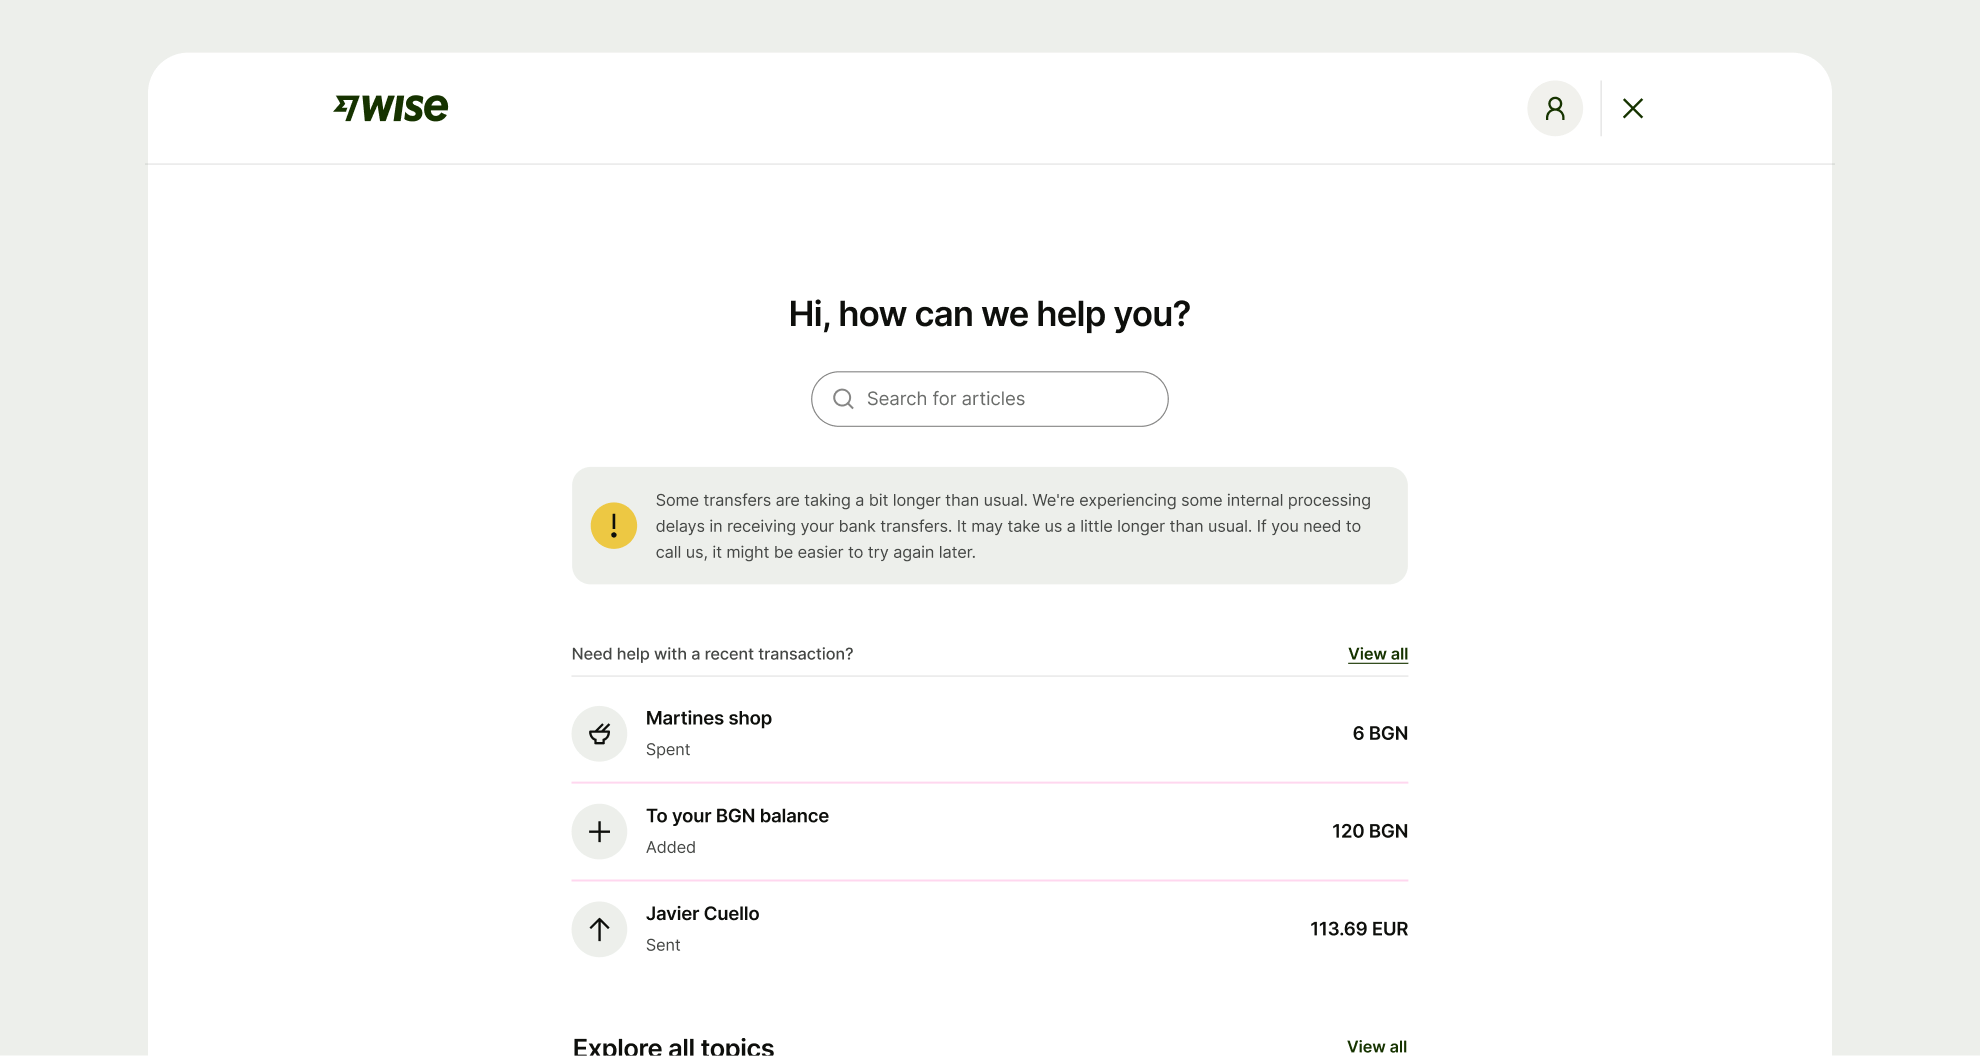Click the Hi, how can we help heading

pos(989,313)
